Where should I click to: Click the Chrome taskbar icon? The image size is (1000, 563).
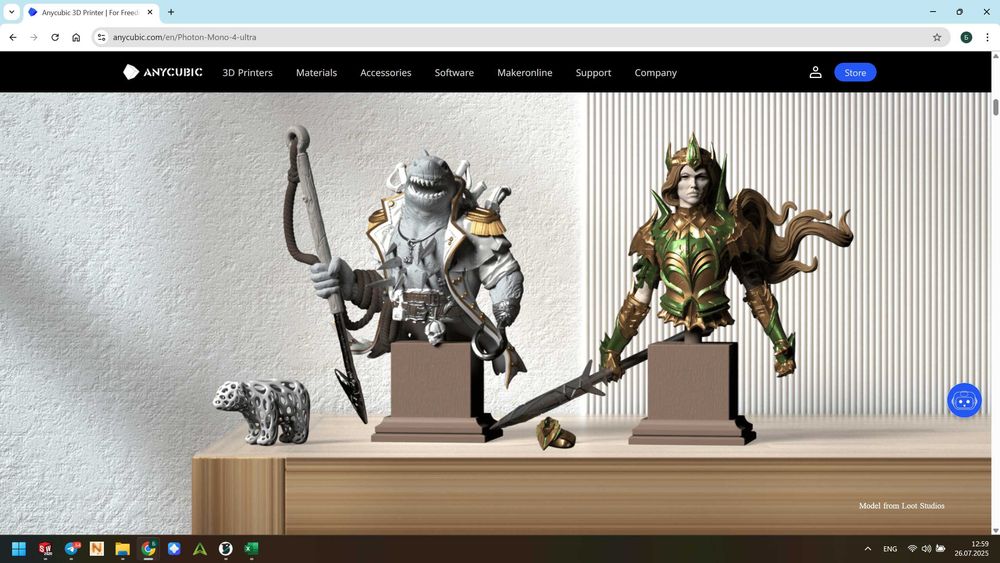(149, 548)
